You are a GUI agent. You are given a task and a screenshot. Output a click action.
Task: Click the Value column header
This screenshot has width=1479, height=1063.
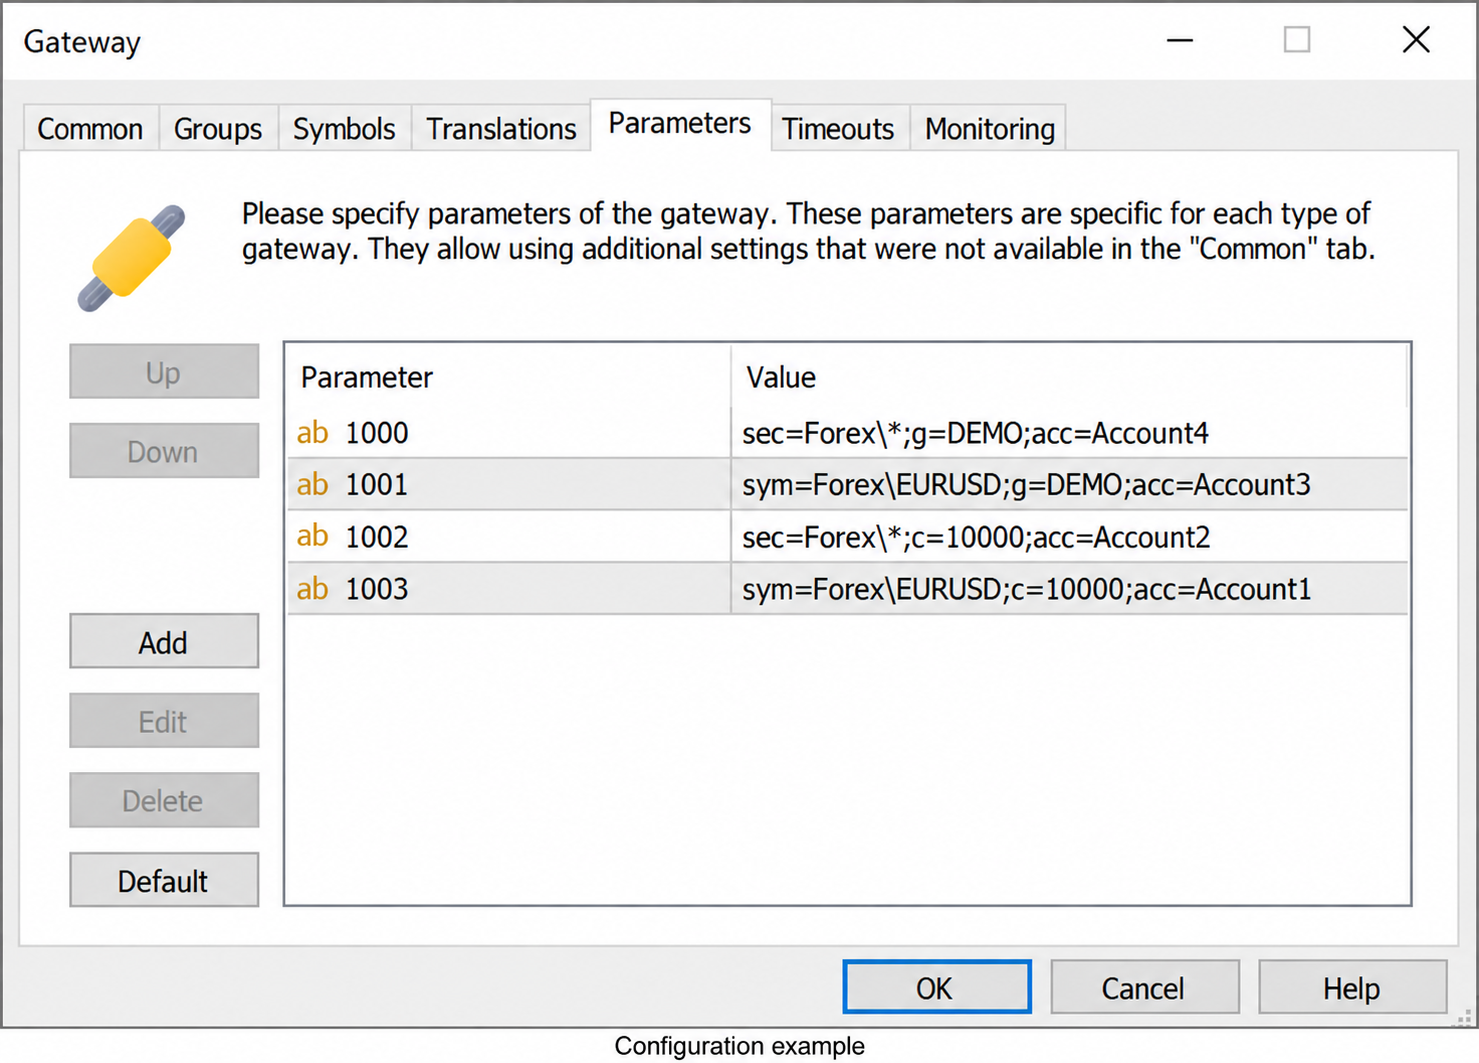(x=1069, y=377)
